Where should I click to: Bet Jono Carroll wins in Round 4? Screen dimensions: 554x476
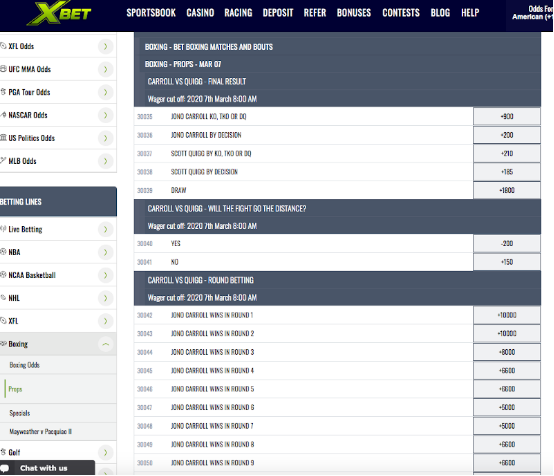(507, 370)
